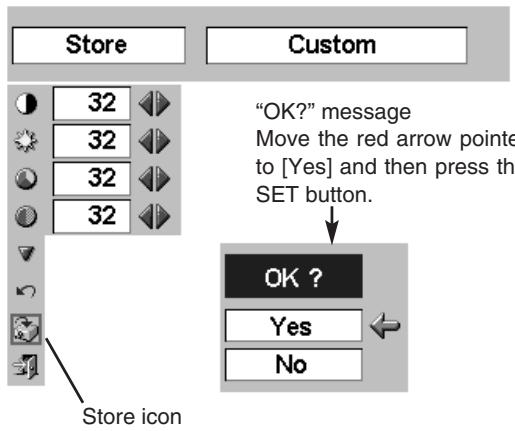The image size is (515, 431).
Task: Click the down triangle for more items
Action: (x=26, y=254)
